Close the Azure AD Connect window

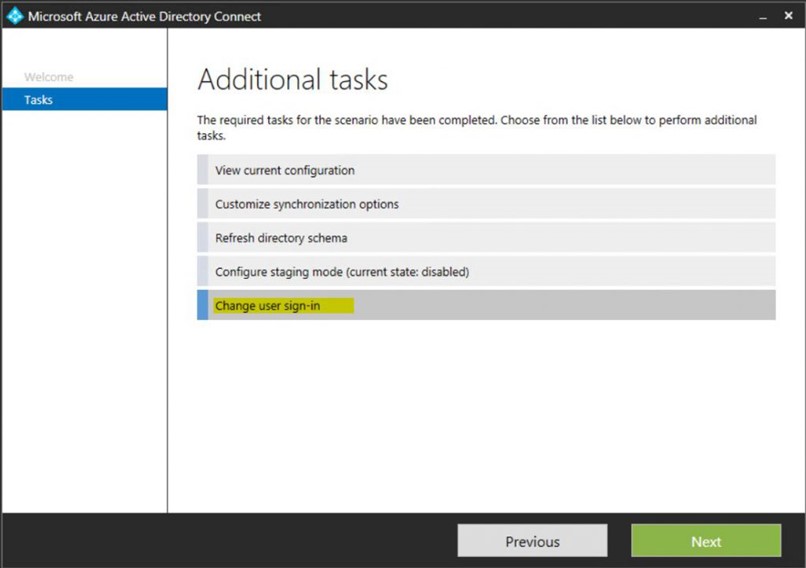coord(789,16)
